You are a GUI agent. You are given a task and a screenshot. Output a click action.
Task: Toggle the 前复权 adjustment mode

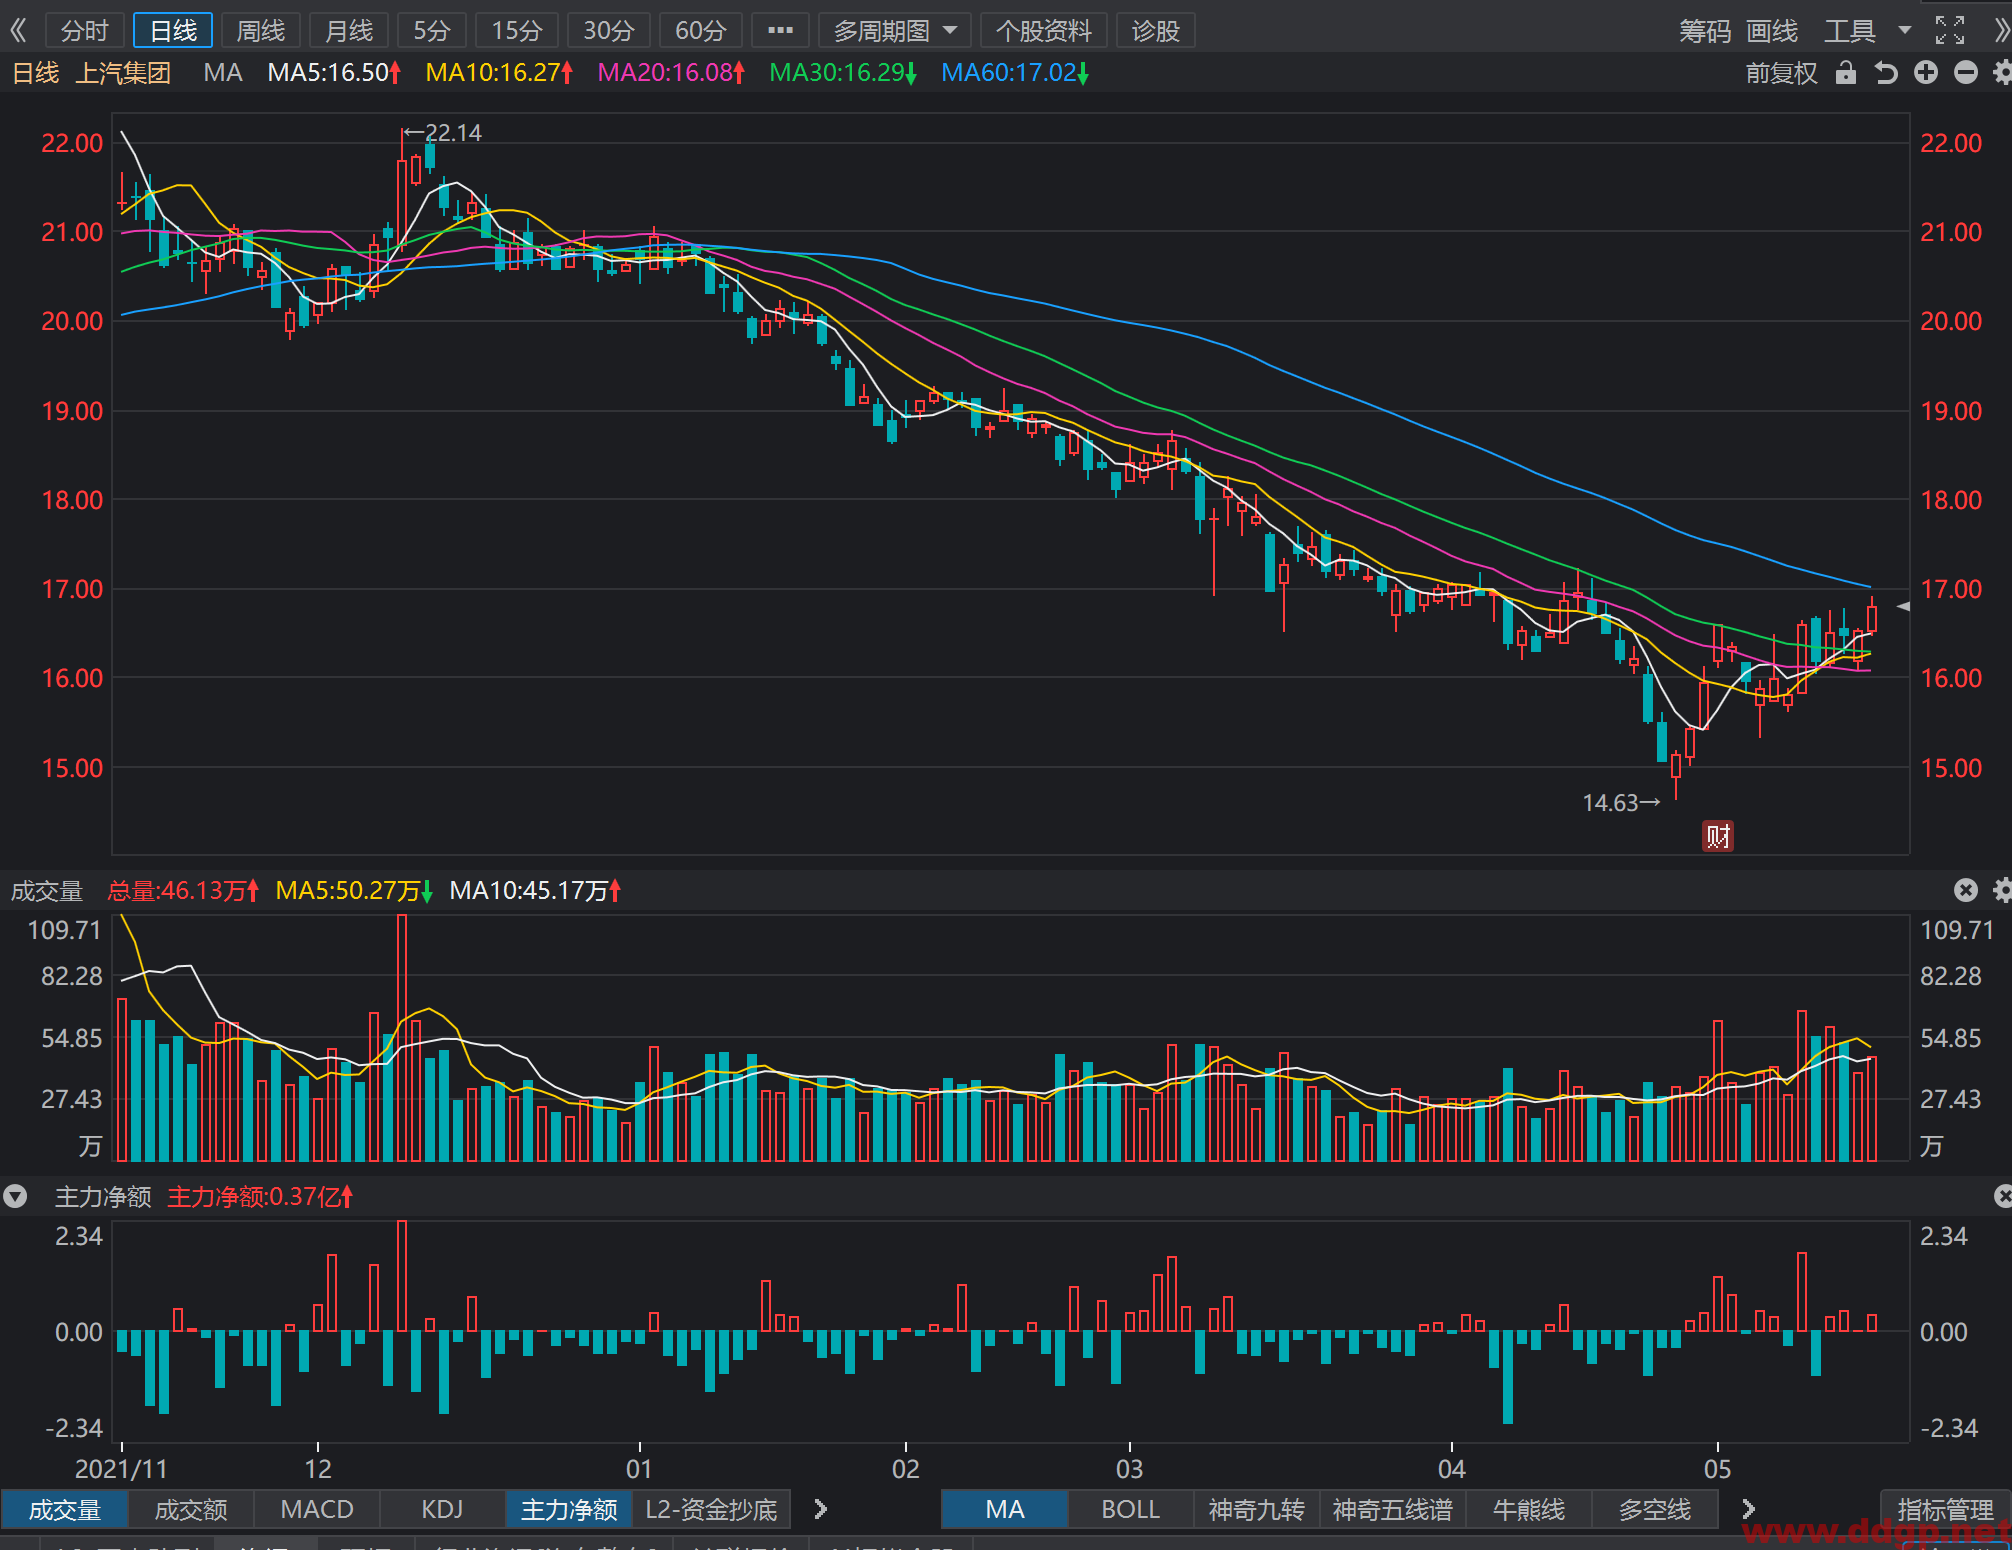click(x=1781, y=73)
